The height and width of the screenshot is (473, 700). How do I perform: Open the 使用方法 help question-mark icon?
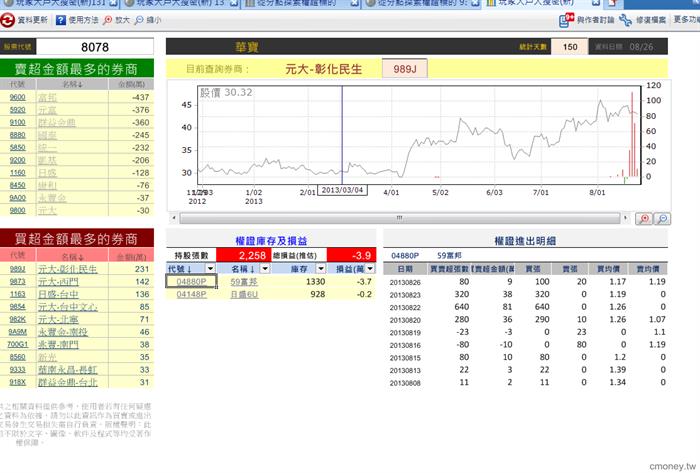61,20
